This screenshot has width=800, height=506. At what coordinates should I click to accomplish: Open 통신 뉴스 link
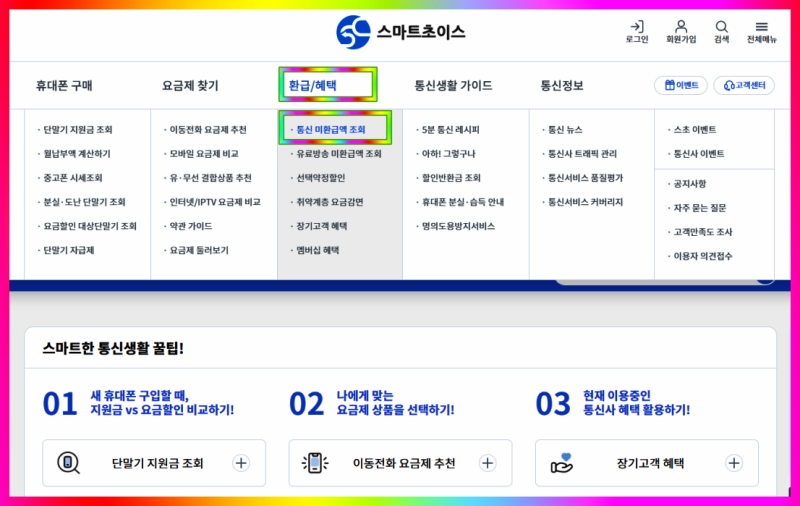pos(565,130)
